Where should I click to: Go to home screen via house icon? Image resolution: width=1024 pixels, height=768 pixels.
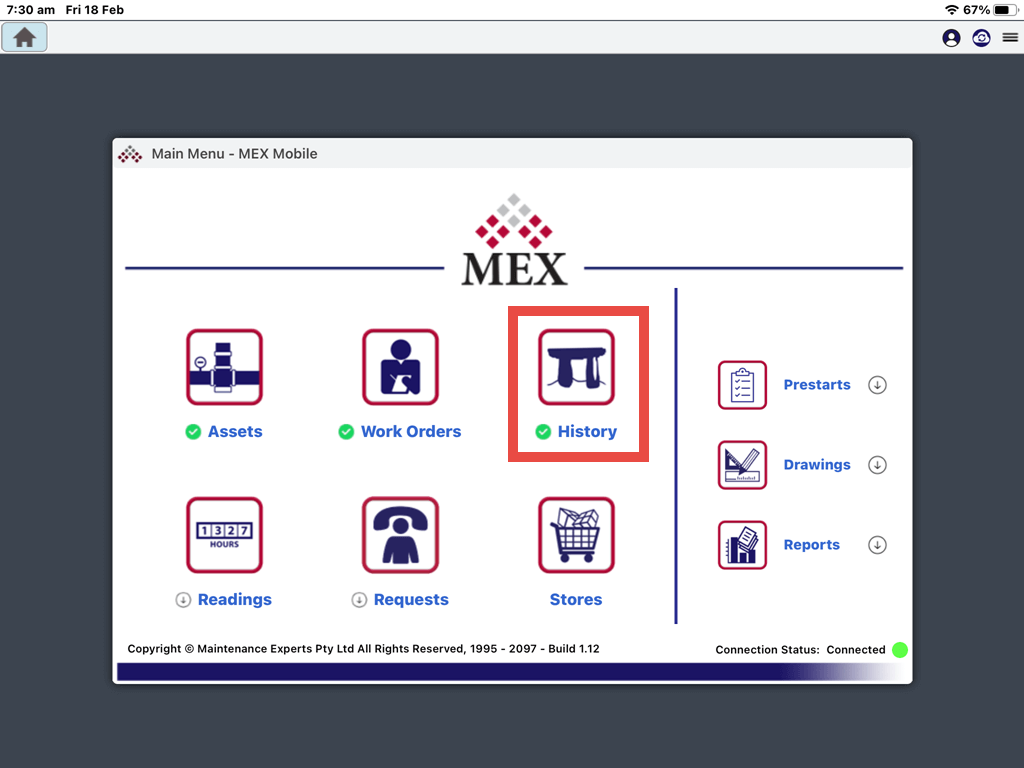pos(25,37)
